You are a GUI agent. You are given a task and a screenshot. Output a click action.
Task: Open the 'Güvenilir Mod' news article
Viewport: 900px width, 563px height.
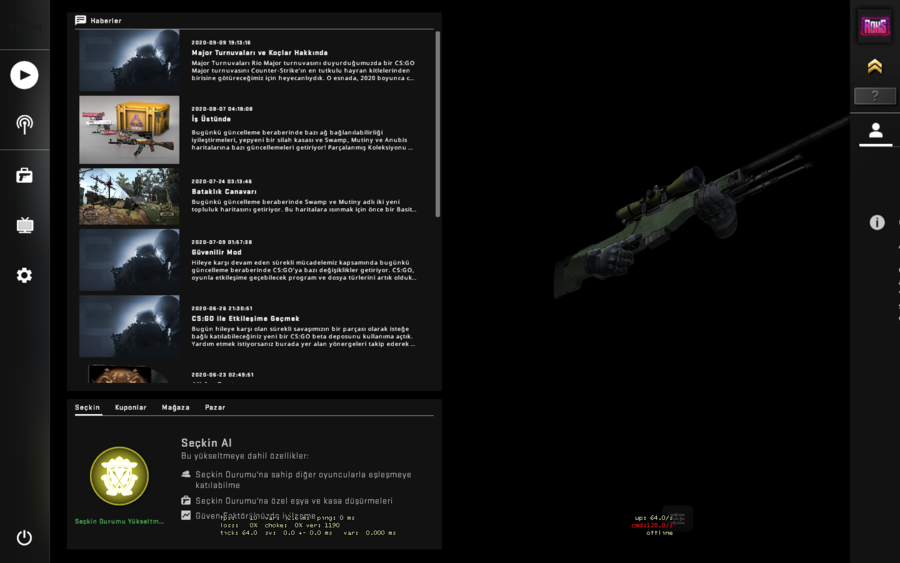[216, 253]
